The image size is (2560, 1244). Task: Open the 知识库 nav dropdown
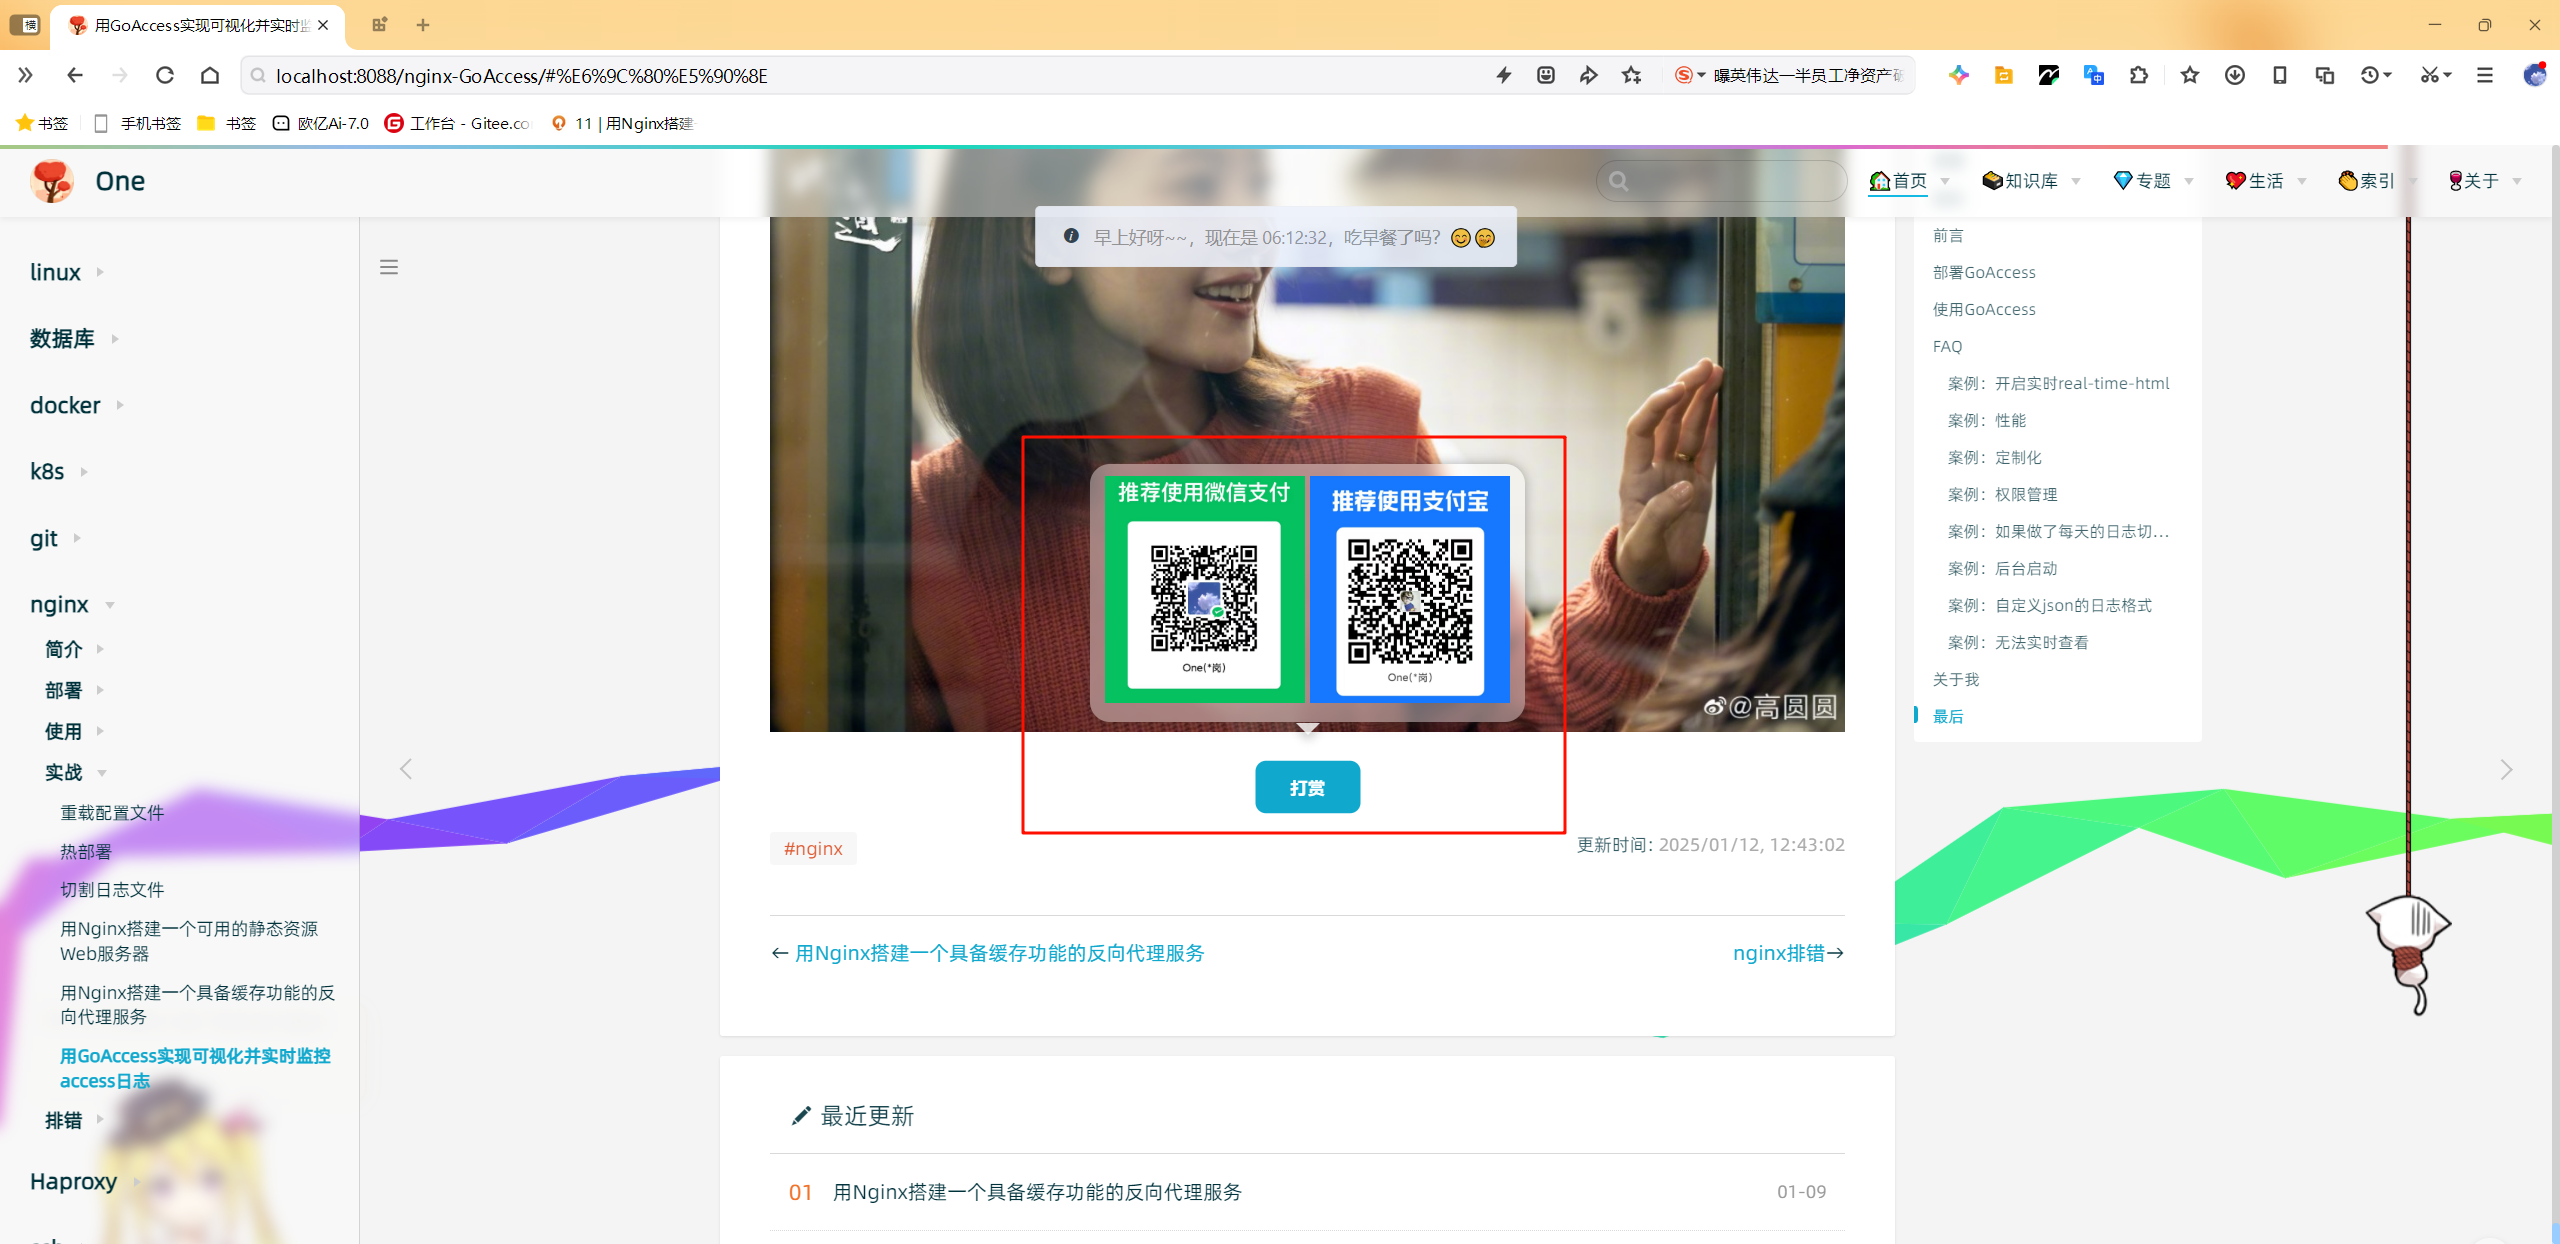pyautogui.click(x=2031, y=181)
